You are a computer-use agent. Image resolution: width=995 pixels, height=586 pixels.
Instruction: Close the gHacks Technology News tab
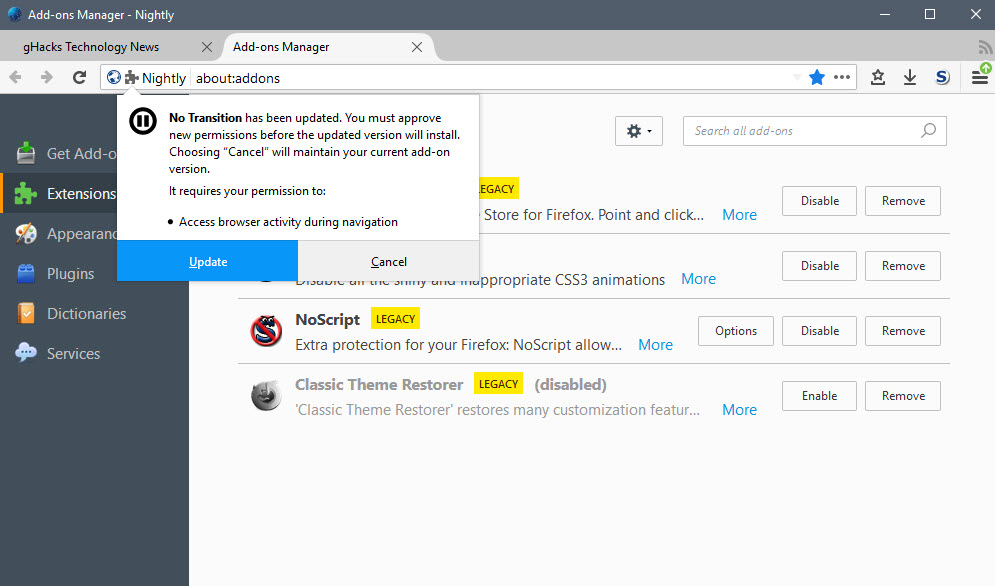point(207,47)
